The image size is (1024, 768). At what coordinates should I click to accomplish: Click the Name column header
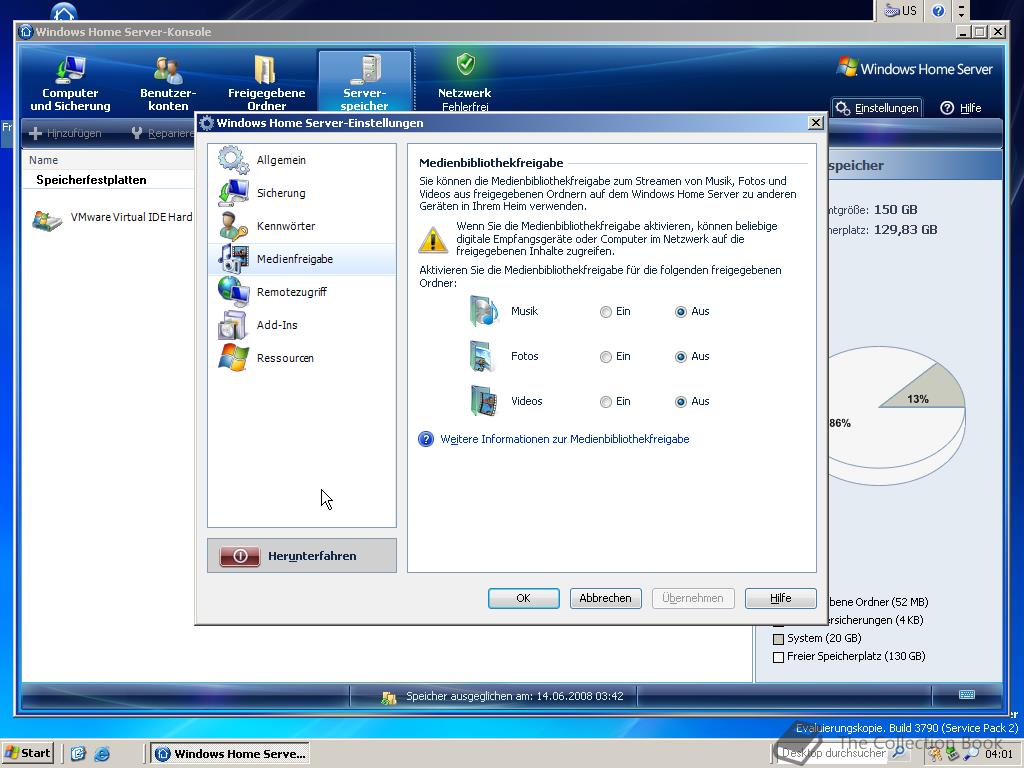[108, 161]
